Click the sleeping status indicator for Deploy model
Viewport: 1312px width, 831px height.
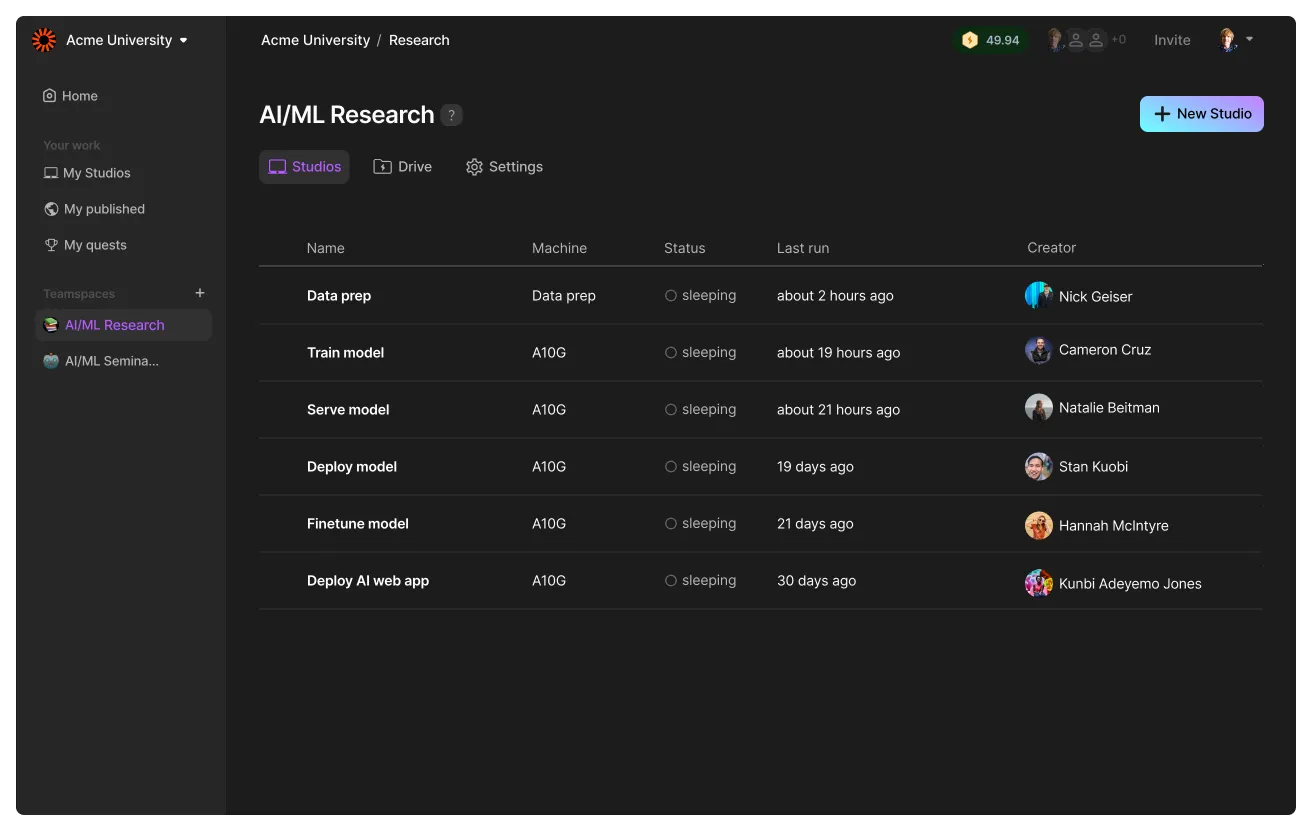[700, 466]
